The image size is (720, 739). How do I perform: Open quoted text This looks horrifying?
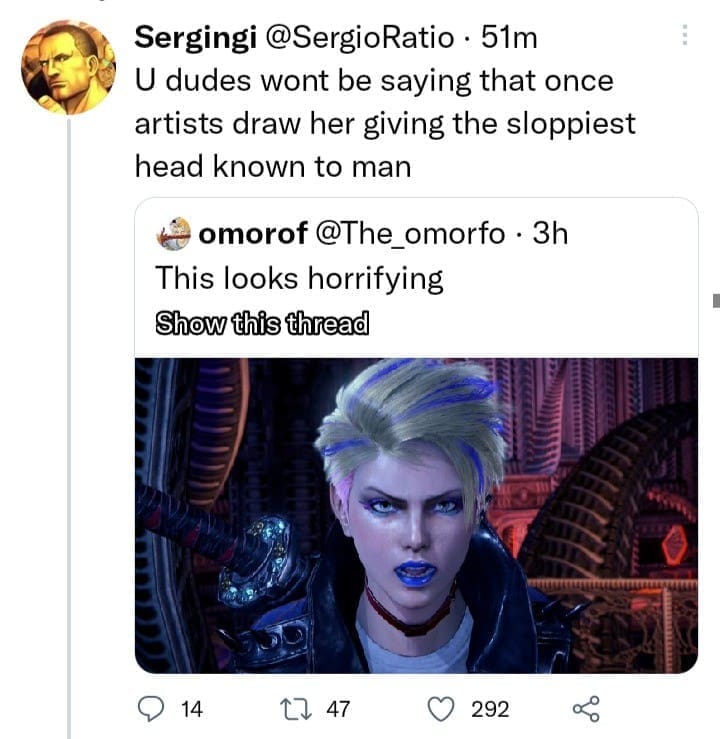tap(299, 277)
